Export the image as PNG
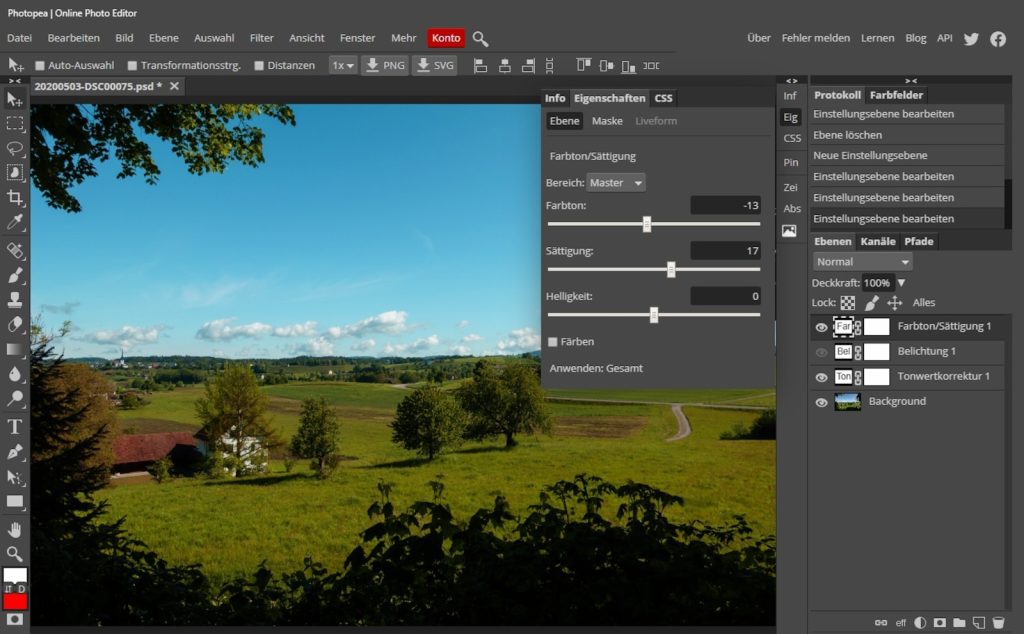Viewport: 1024px width, 634px height. click(x=385, y=65)
